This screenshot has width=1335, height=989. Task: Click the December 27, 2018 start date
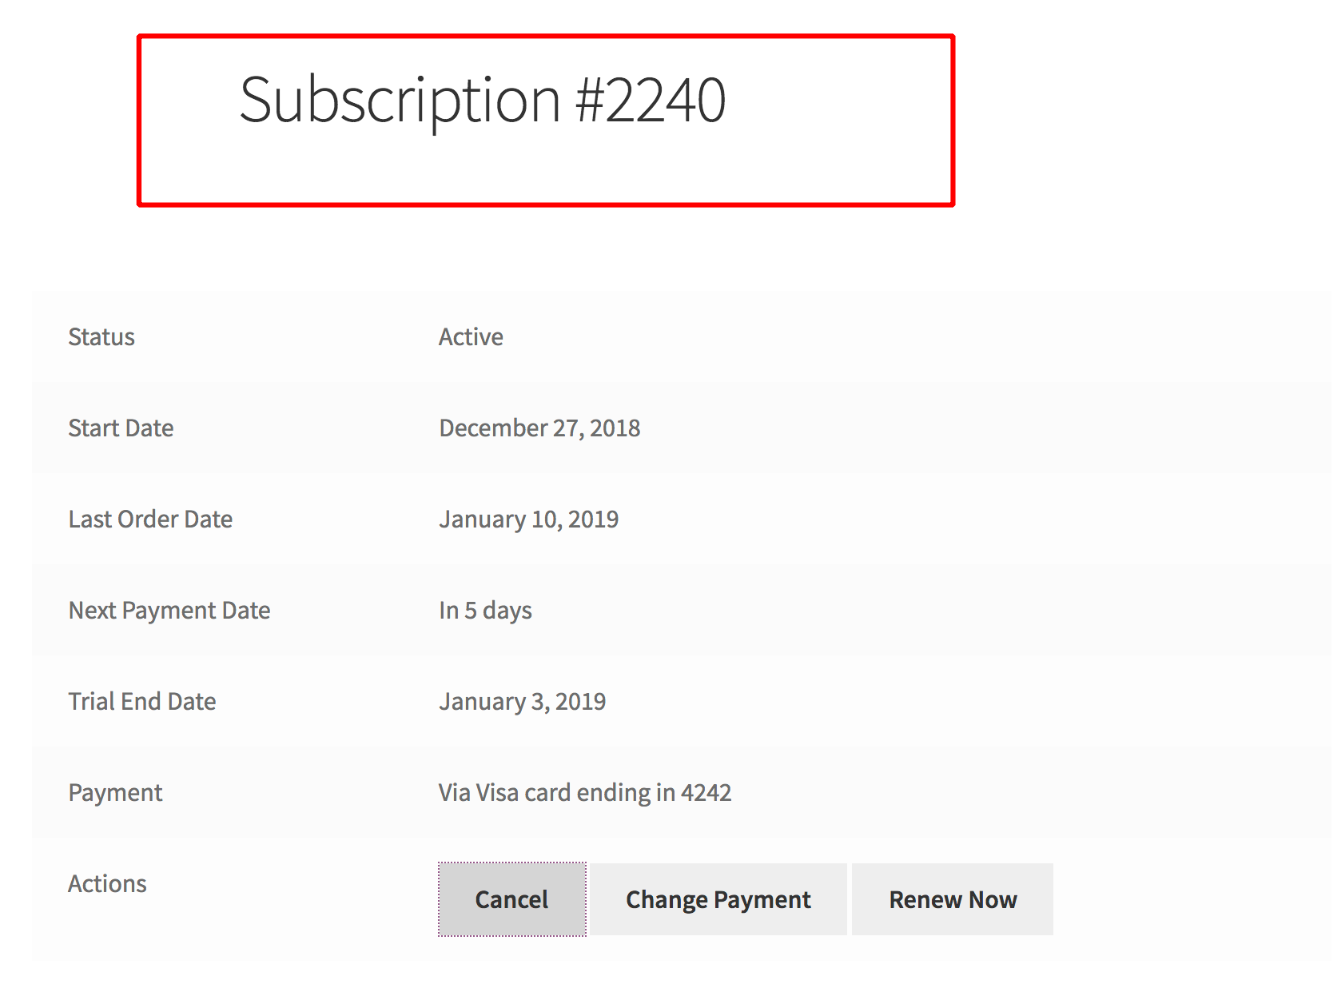click(x=539, y=427)
